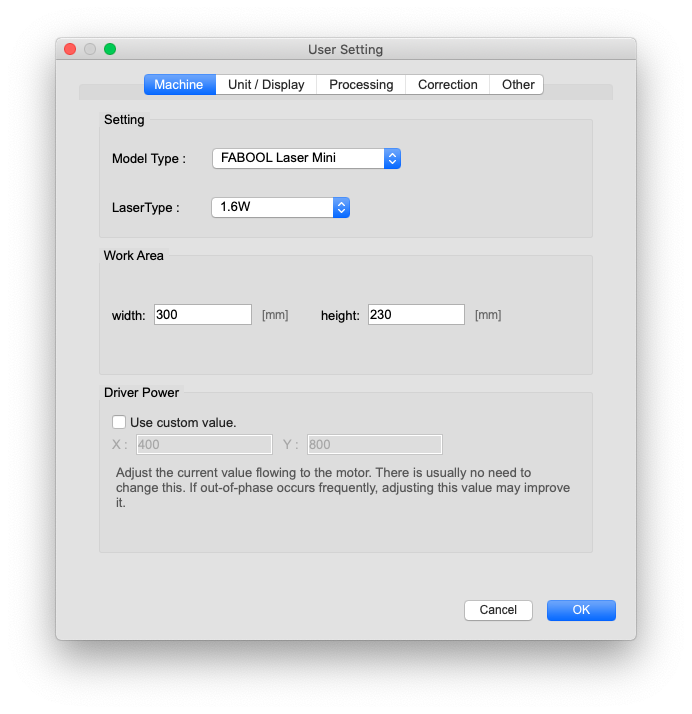
Task: Click the Work Area height field
Action: click(x=416, y=315)
